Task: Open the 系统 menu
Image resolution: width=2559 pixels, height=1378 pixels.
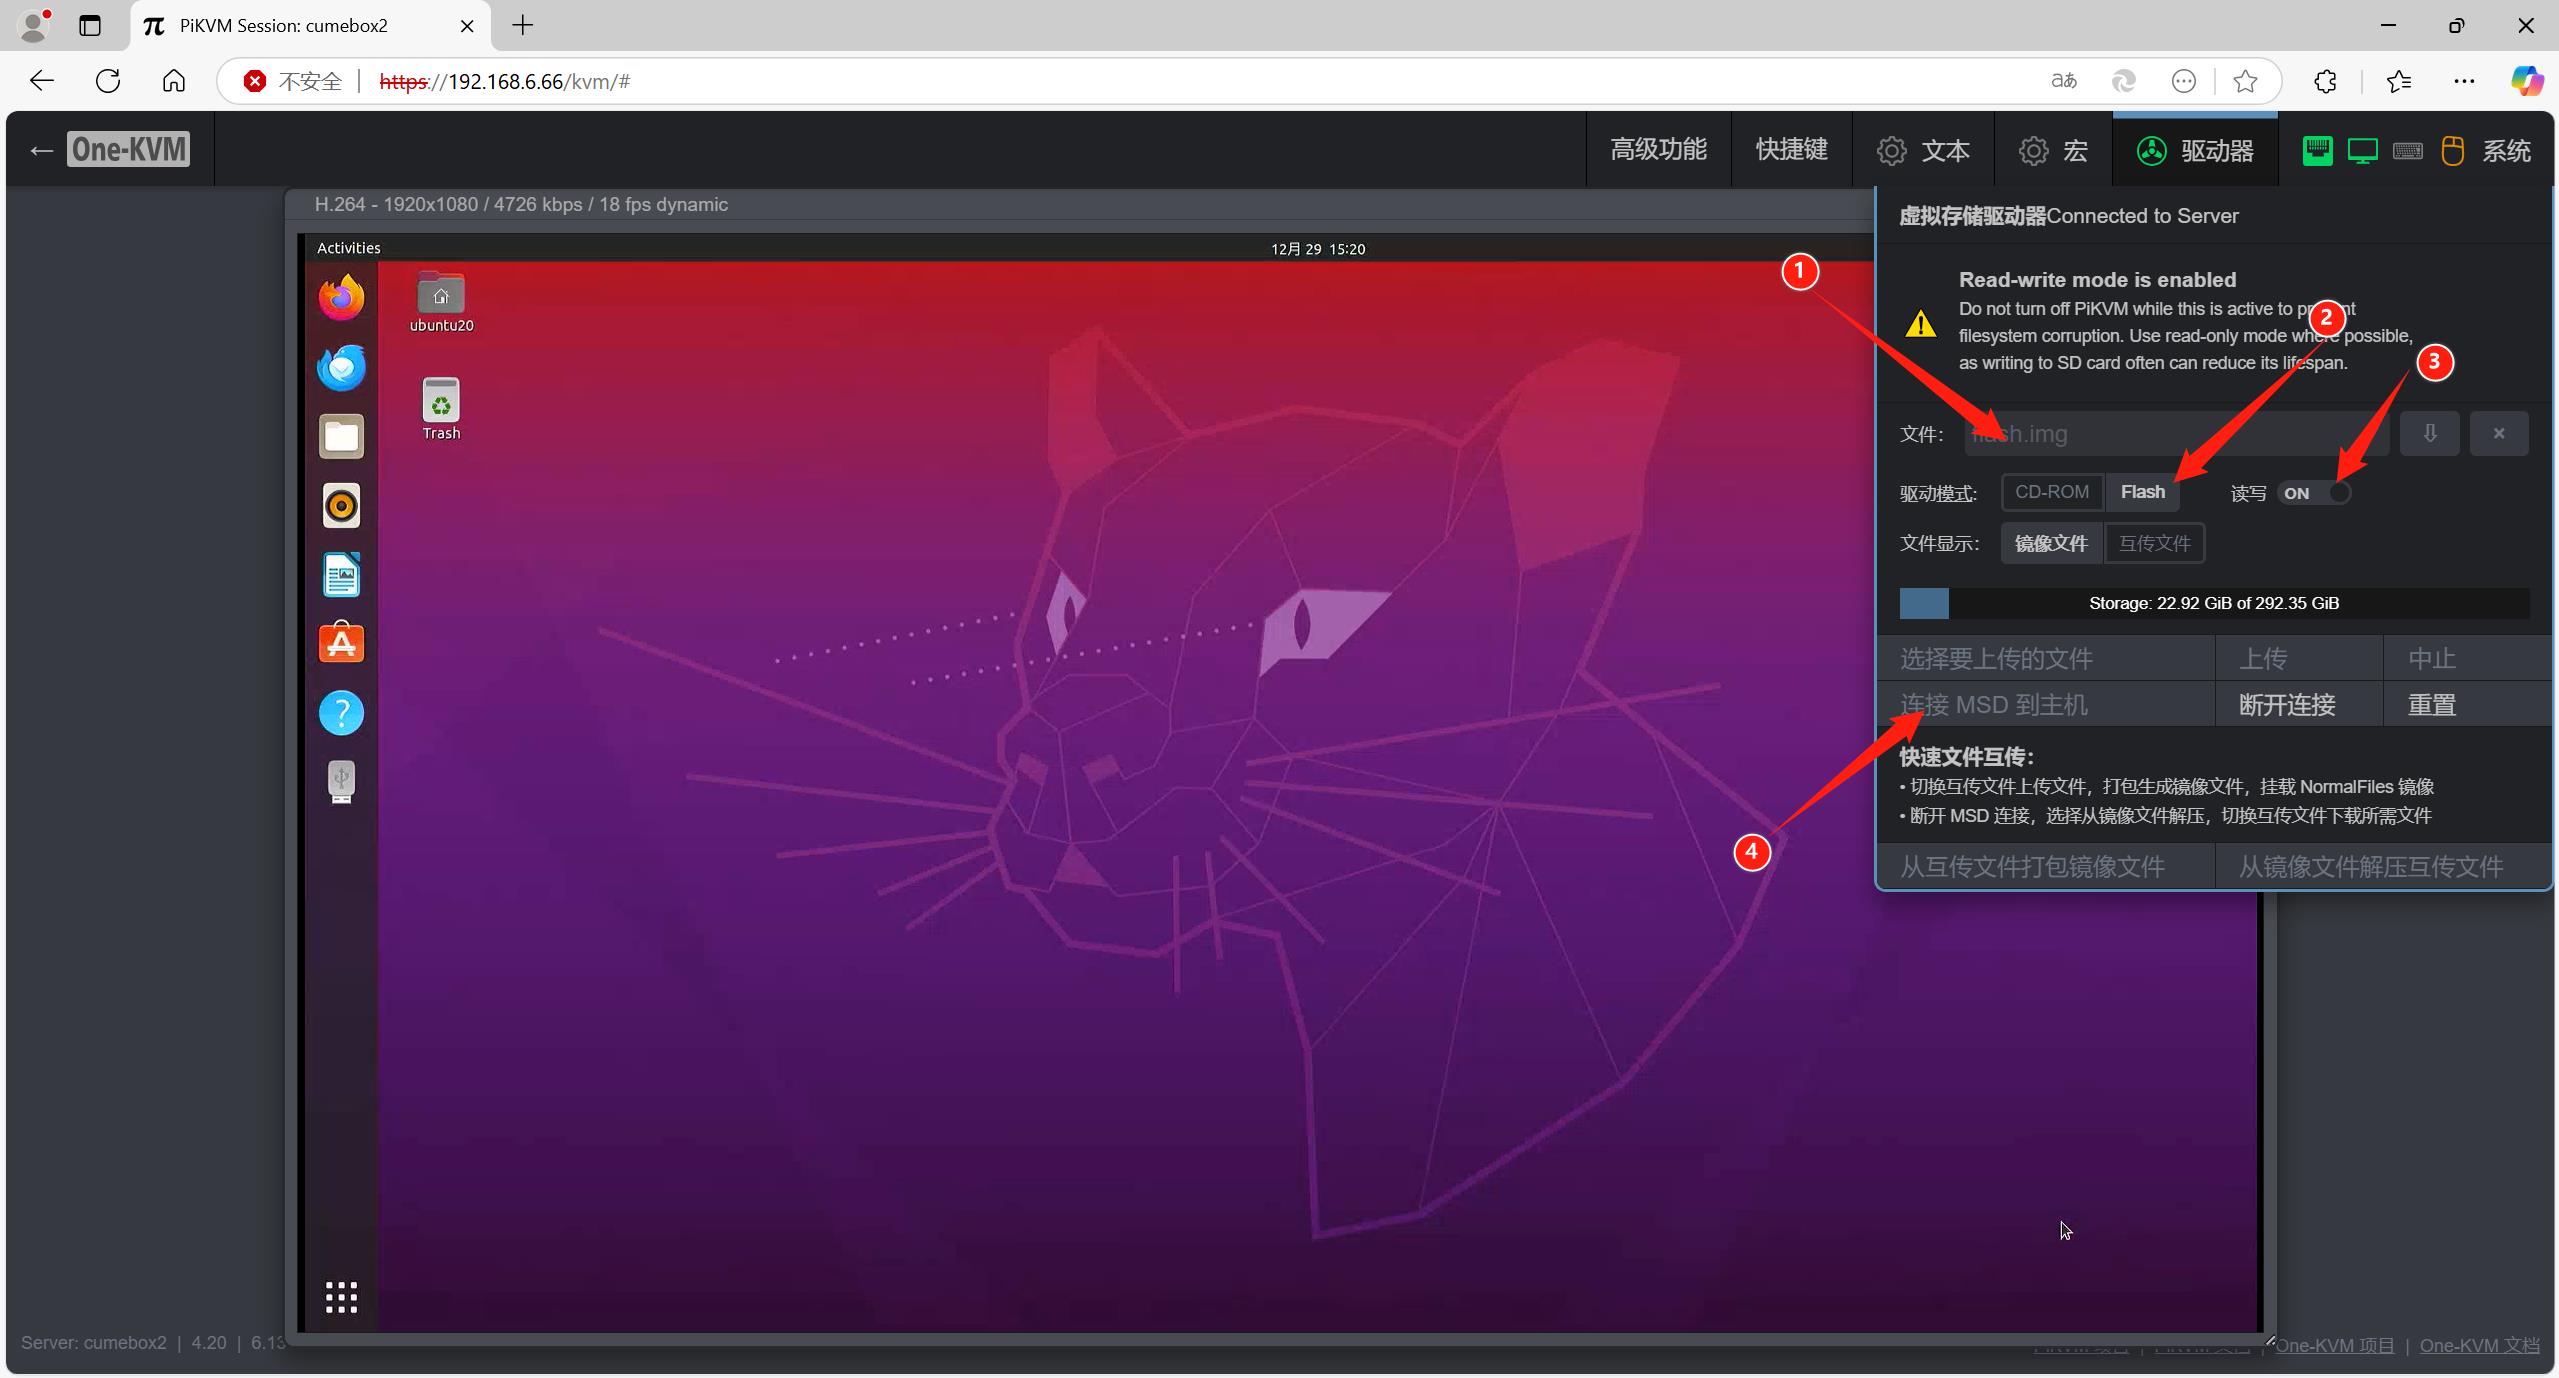Action: point(2506,150)
